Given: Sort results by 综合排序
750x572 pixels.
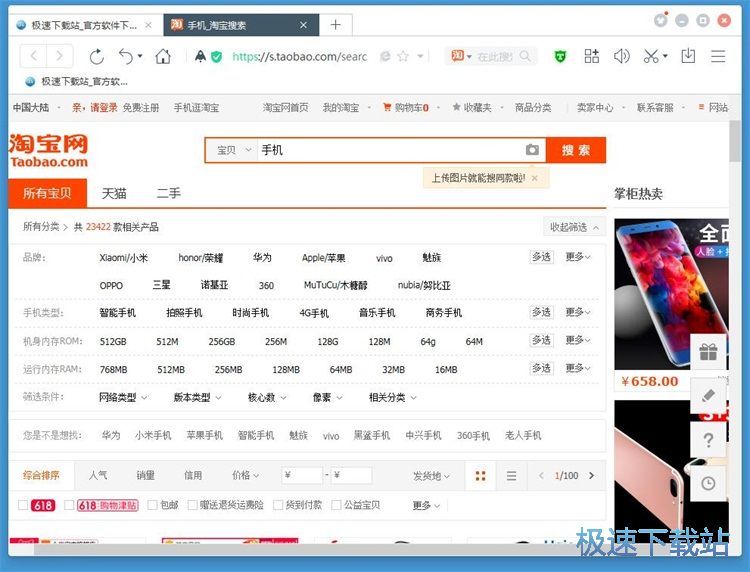Looking at the screenshot, I should pos(41,475).
